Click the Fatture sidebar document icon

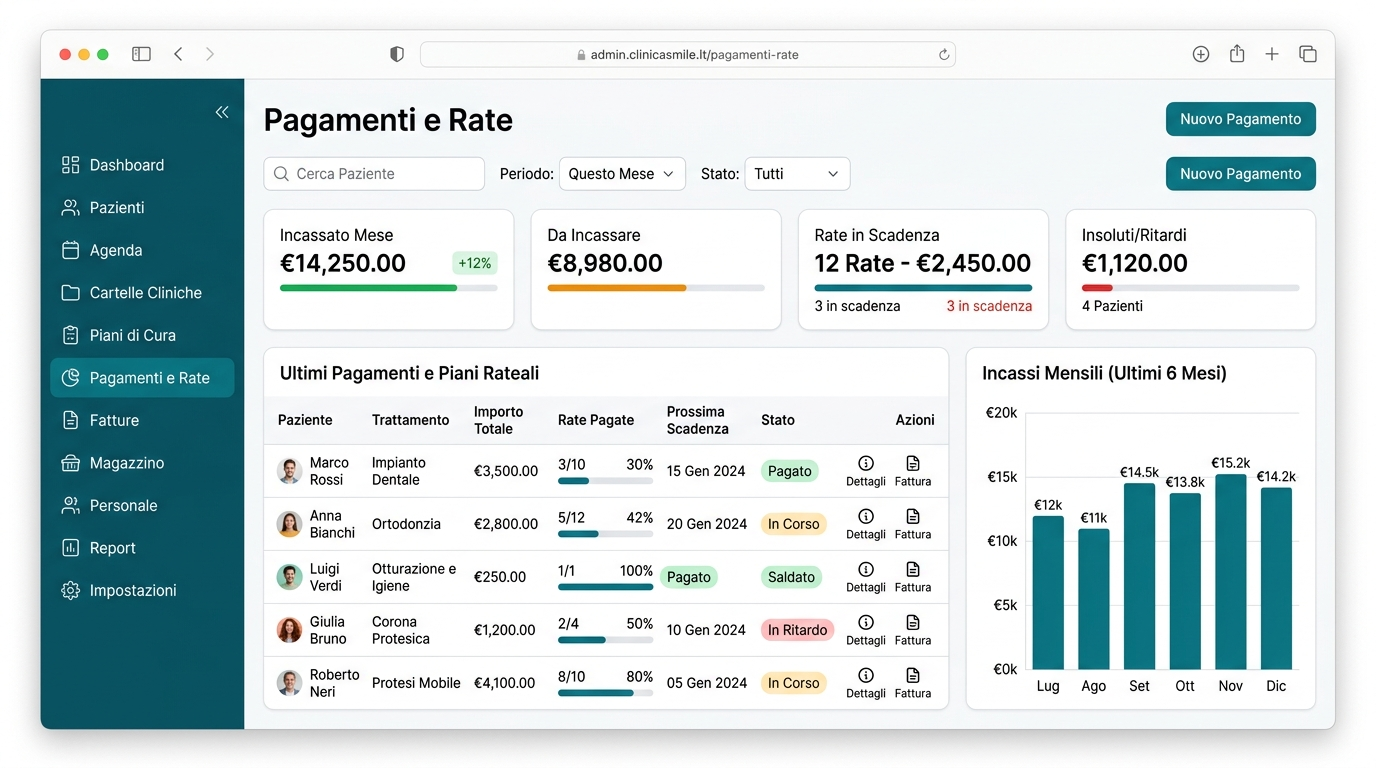coord(70,420)
